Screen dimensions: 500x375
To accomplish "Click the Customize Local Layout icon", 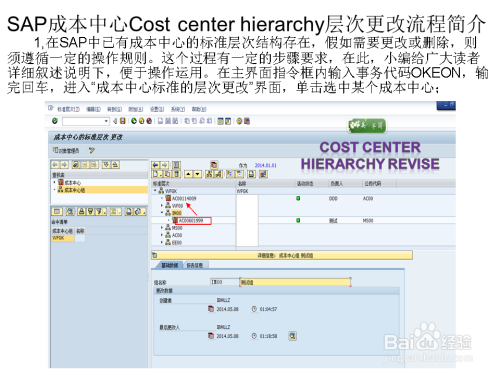I will point(247,121).
